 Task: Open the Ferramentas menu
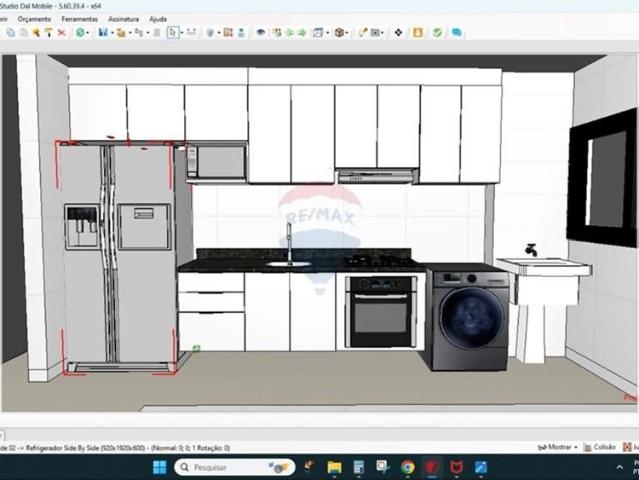(x=79, y=19)
